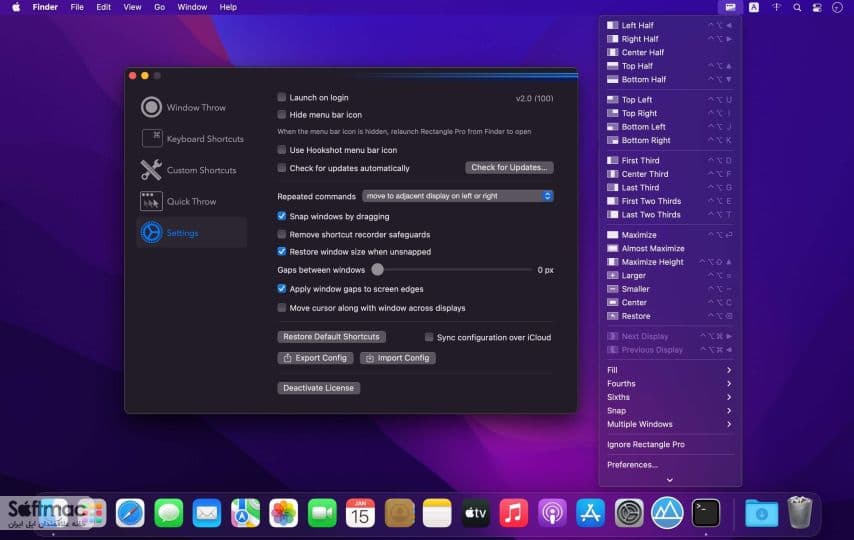This screenshot has height=540, width=854.
Task: Expand the Snap submenu
Action: pos(669,410)
